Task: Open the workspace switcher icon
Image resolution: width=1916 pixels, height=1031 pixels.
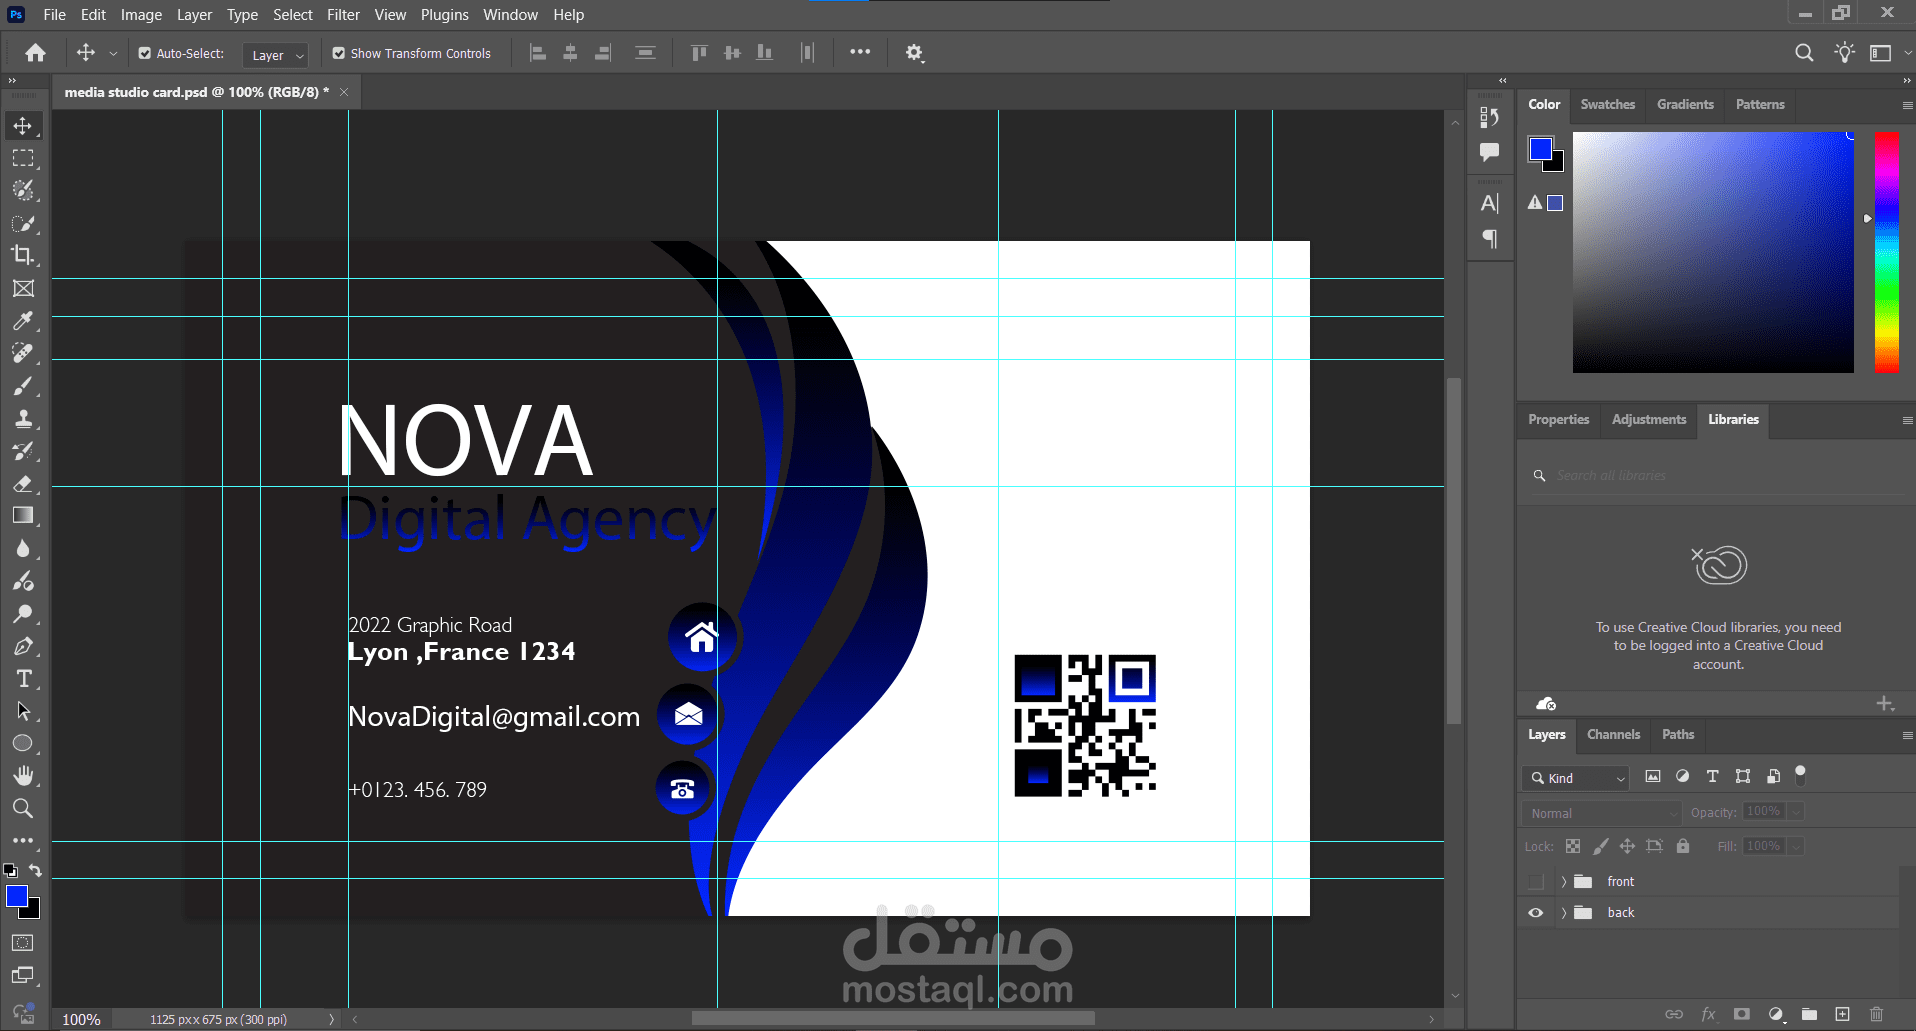Action: coord(1881,53)
